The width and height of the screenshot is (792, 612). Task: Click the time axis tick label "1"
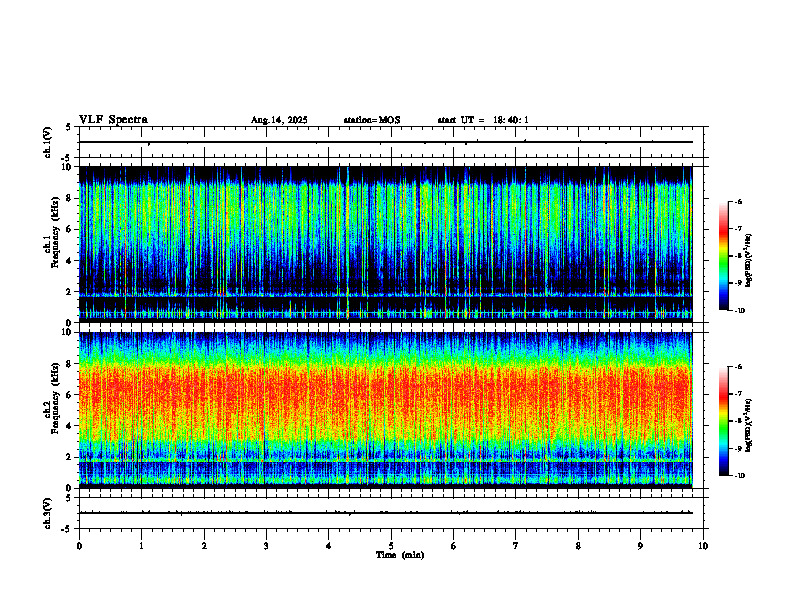141,546
